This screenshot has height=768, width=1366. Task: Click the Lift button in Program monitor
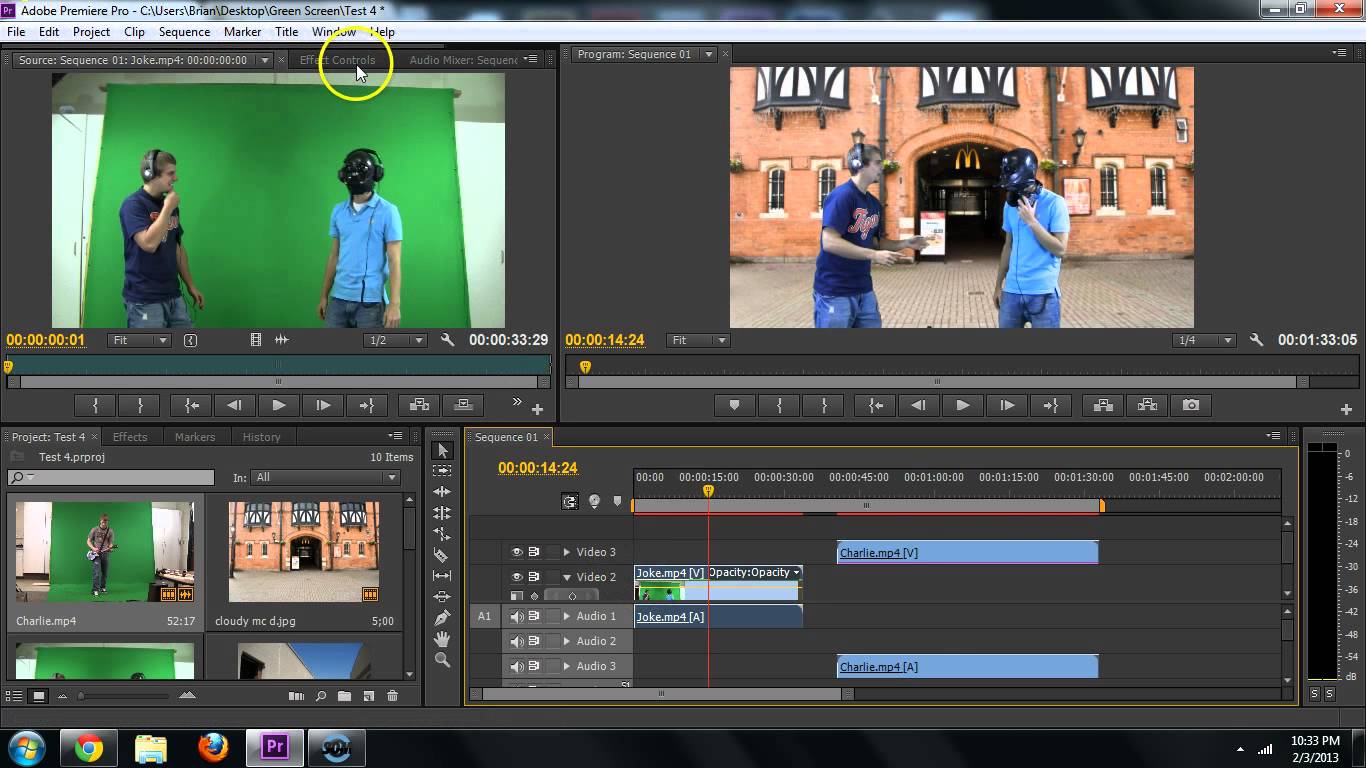1101,405
